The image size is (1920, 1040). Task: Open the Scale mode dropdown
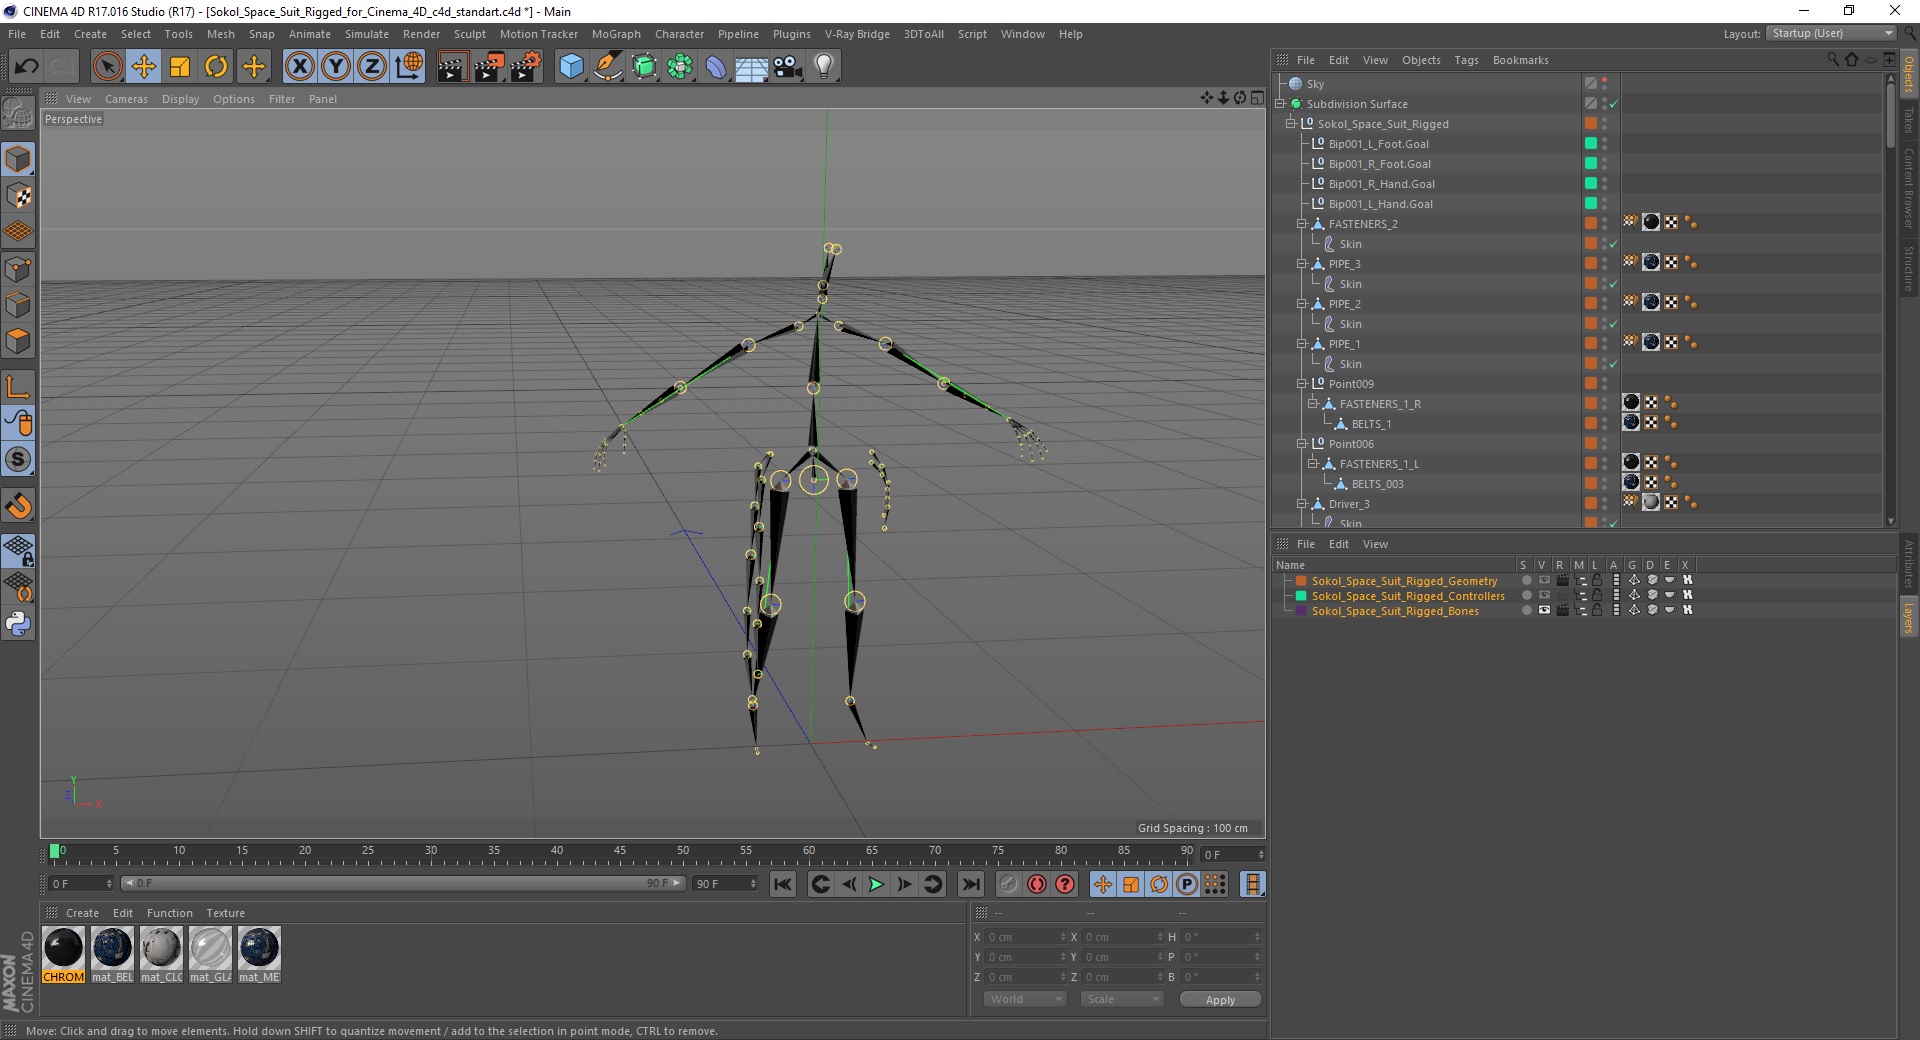point(1122,999)
